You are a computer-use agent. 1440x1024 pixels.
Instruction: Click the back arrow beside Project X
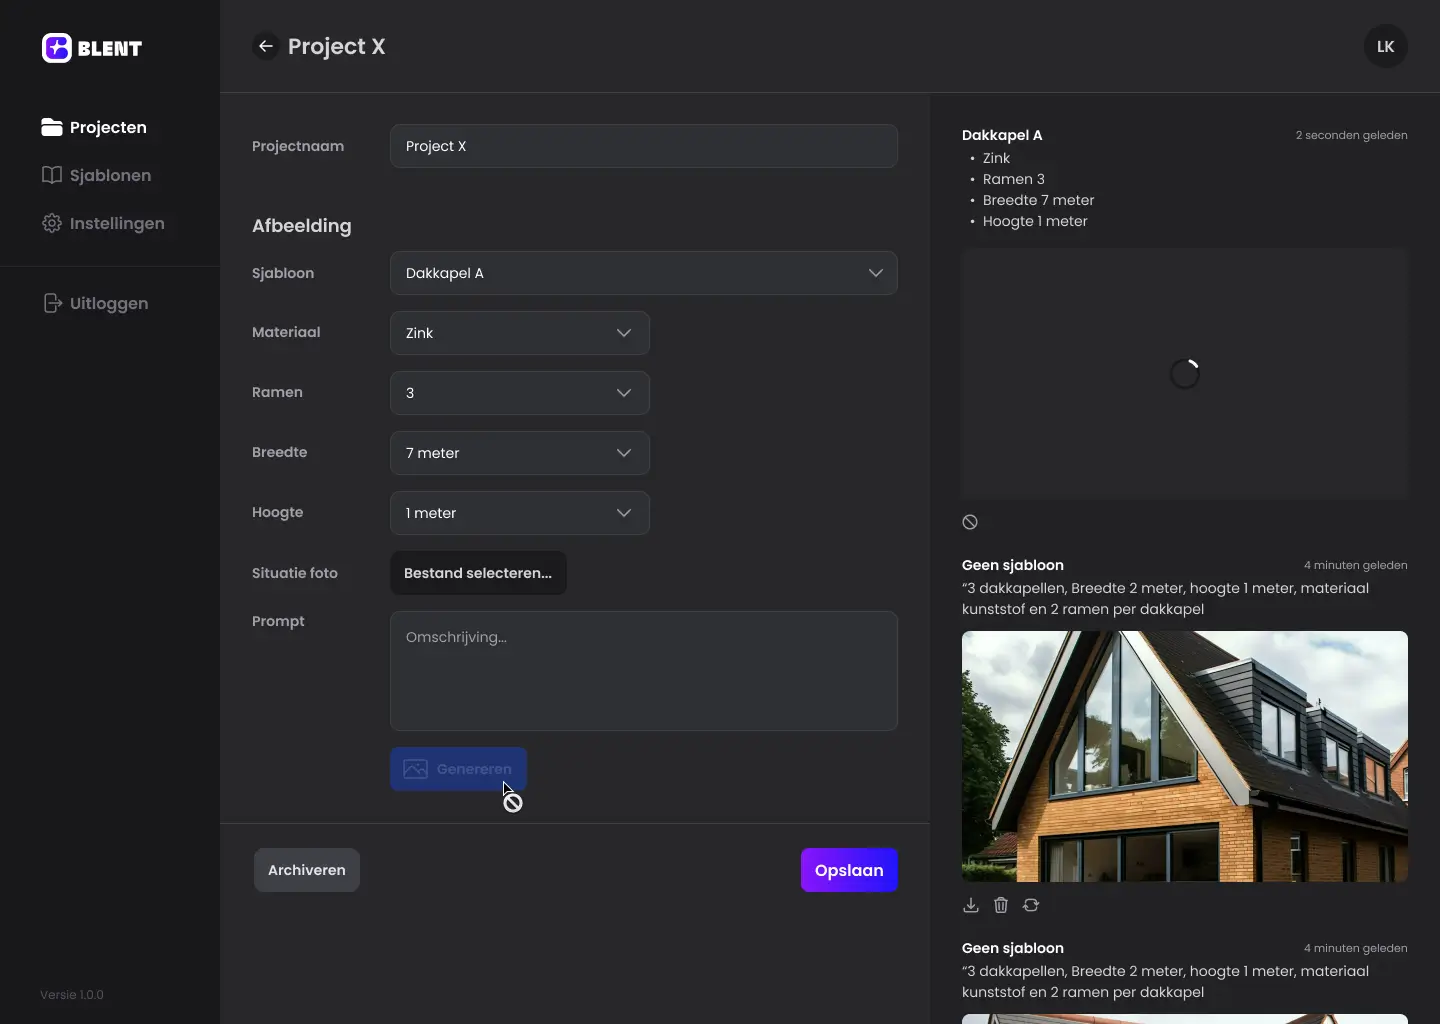click(265, 46)
